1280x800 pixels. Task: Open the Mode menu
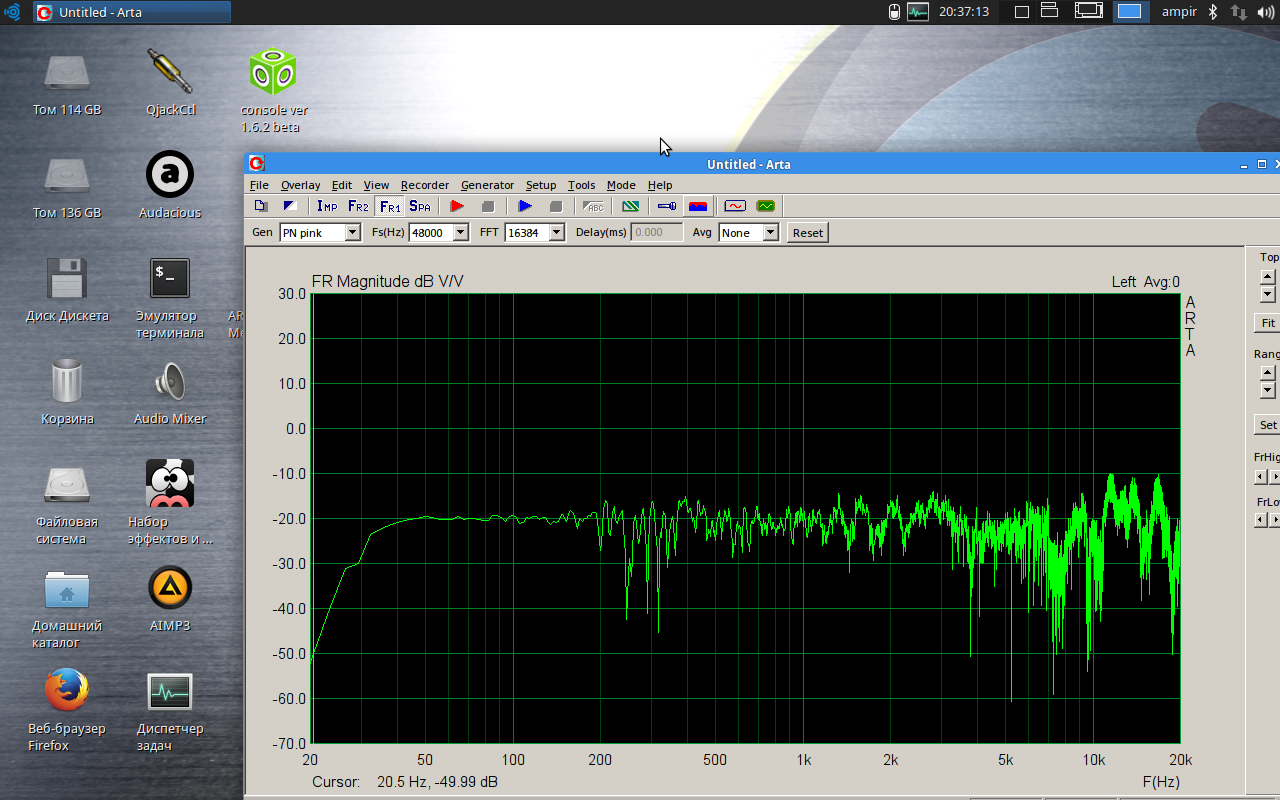point(621,185)
